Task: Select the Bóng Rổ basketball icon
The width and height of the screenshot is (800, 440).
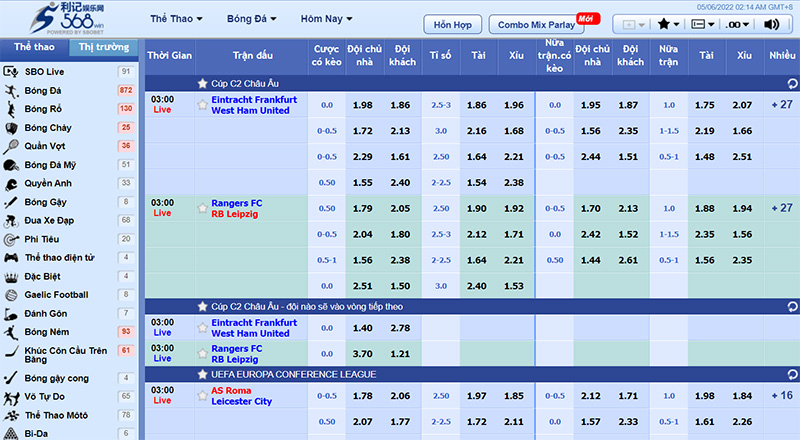Action: pyautogui.click(x=11, y=109)
